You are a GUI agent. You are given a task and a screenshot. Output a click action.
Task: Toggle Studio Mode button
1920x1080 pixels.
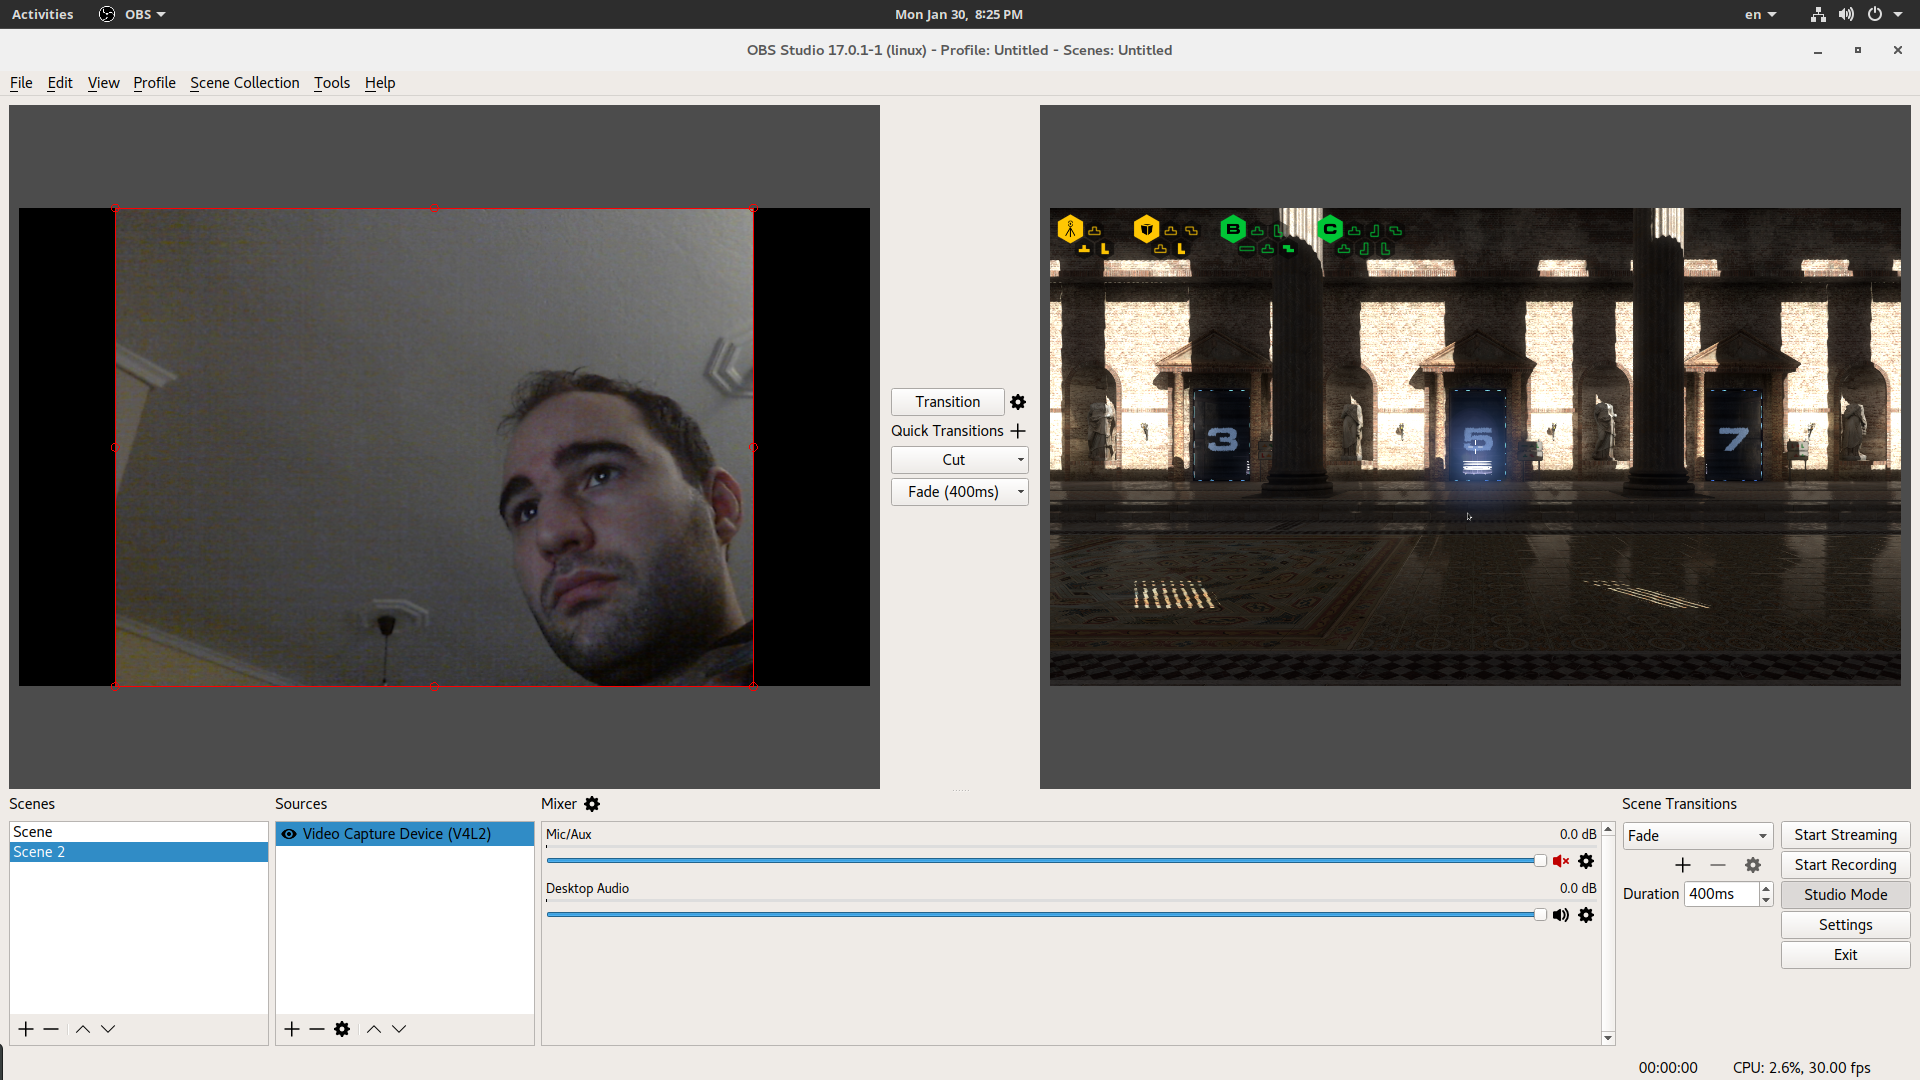point(1845,895)
